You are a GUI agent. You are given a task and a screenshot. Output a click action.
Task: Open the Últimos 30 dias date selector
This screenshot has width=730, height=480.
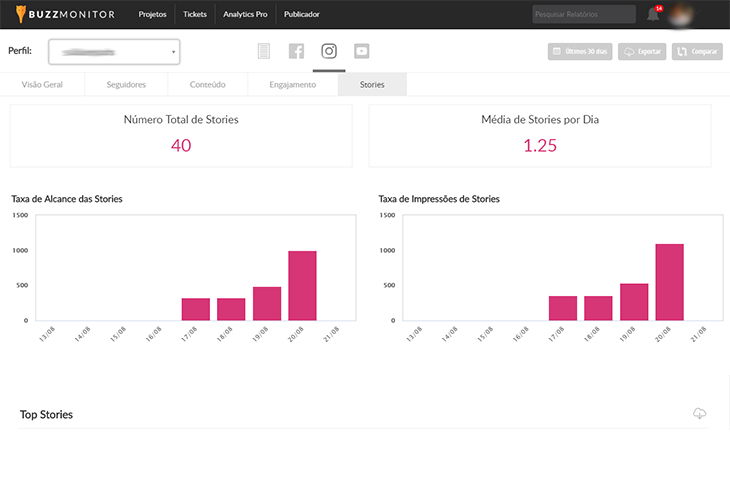click(580, 52)
